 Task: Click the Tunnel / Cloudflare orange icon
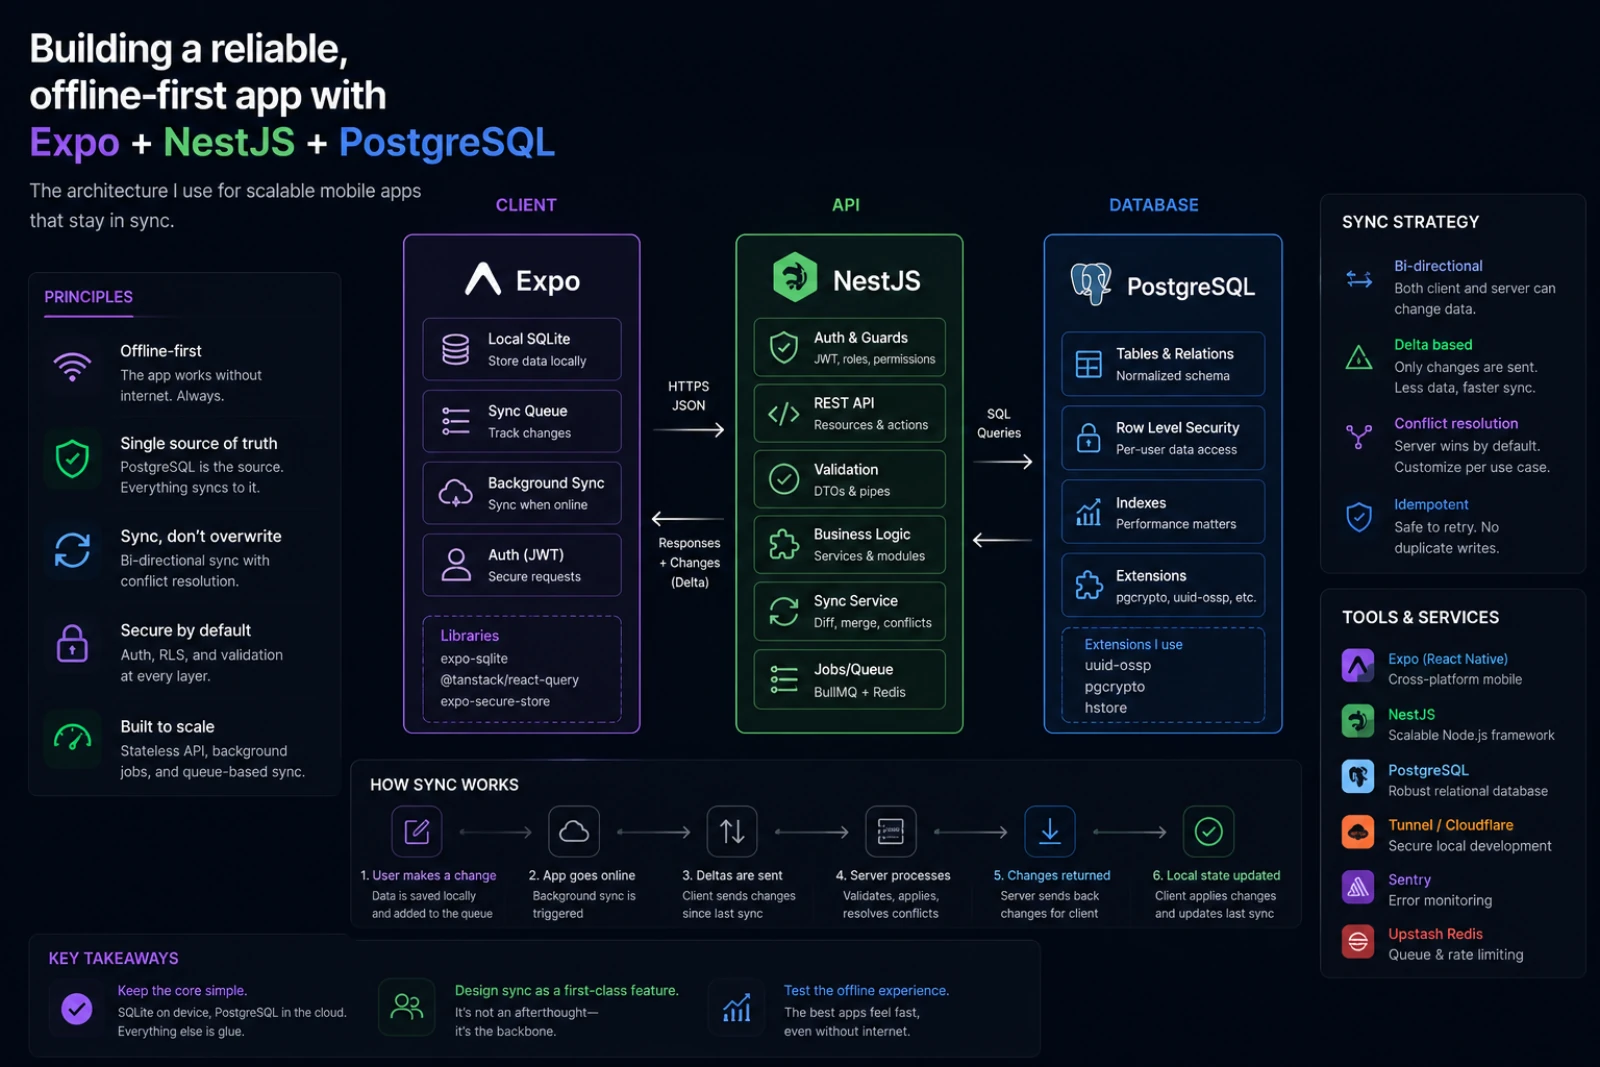click(1358, 832)
